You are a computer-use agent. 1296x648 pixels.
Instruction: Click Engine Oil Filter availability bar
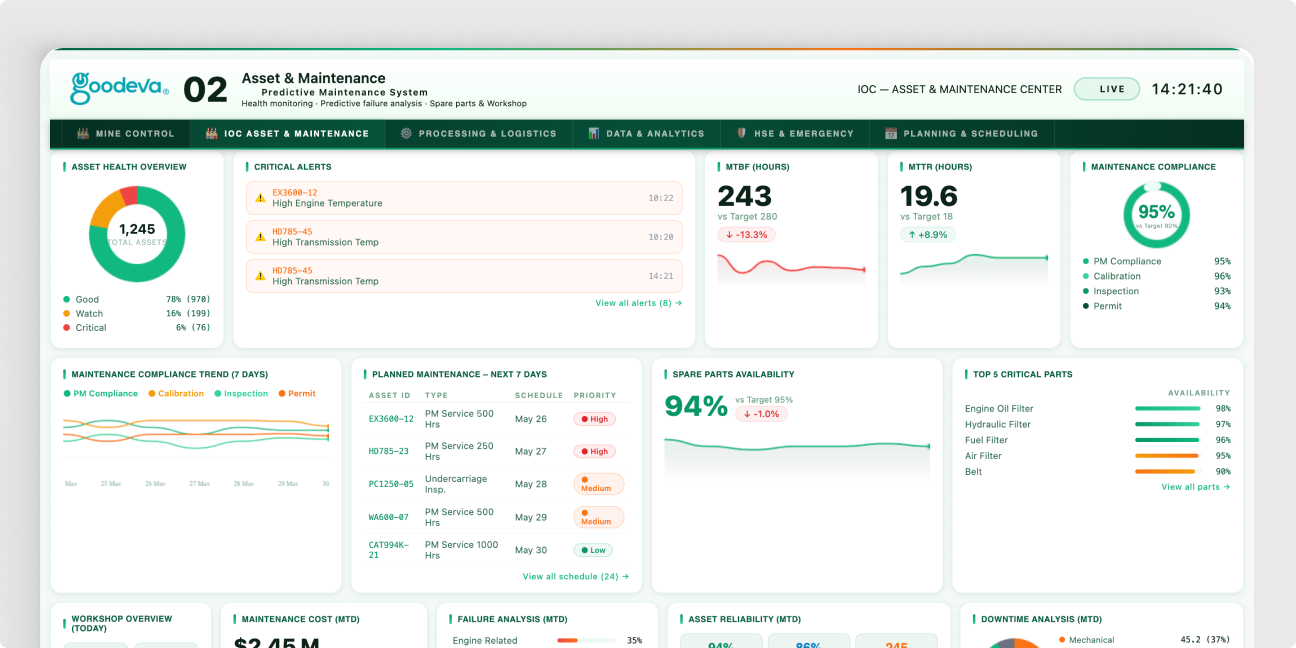click(1168, 409)
